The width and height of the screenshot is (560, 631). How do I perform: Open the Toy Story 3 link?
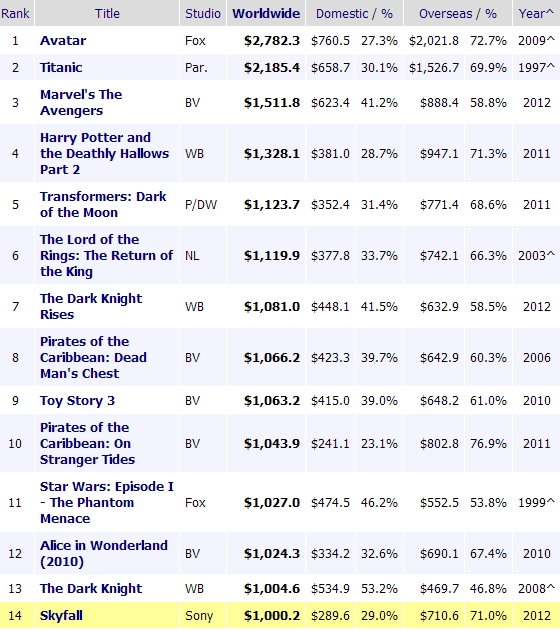pyautogui.click(x=77, y=400)
